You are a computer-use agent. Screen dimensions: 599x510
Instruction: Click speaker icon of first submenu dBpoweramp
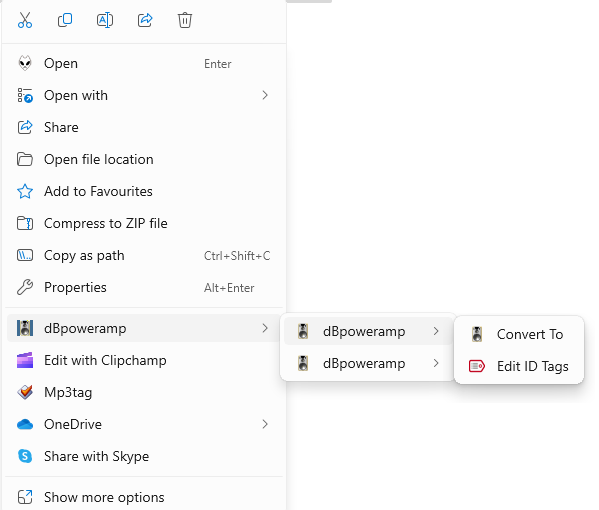pyautogui.click(x=303, y=331)
